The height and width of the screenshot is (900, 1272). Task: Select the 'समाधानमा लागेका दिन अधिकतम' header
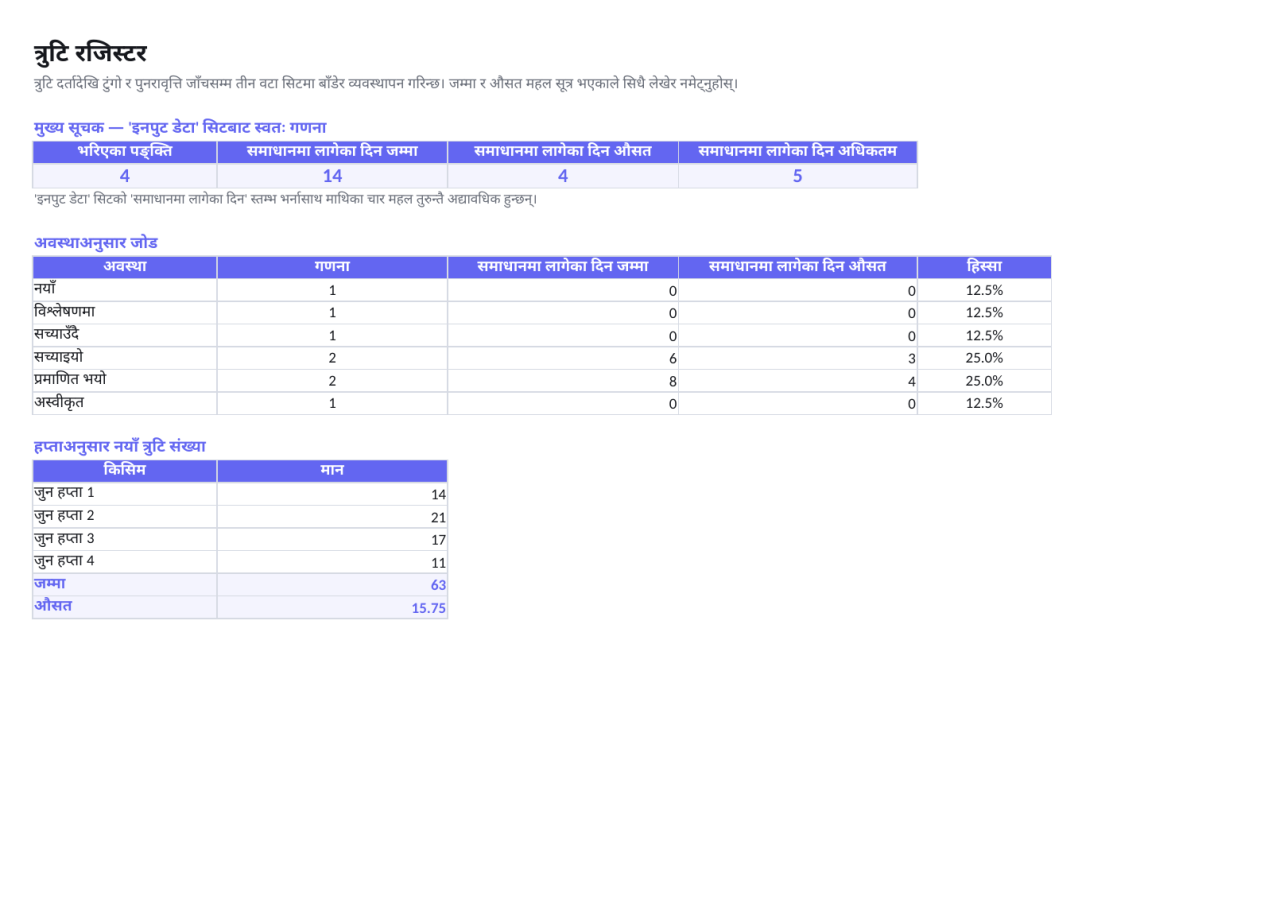tap(798, 152)
